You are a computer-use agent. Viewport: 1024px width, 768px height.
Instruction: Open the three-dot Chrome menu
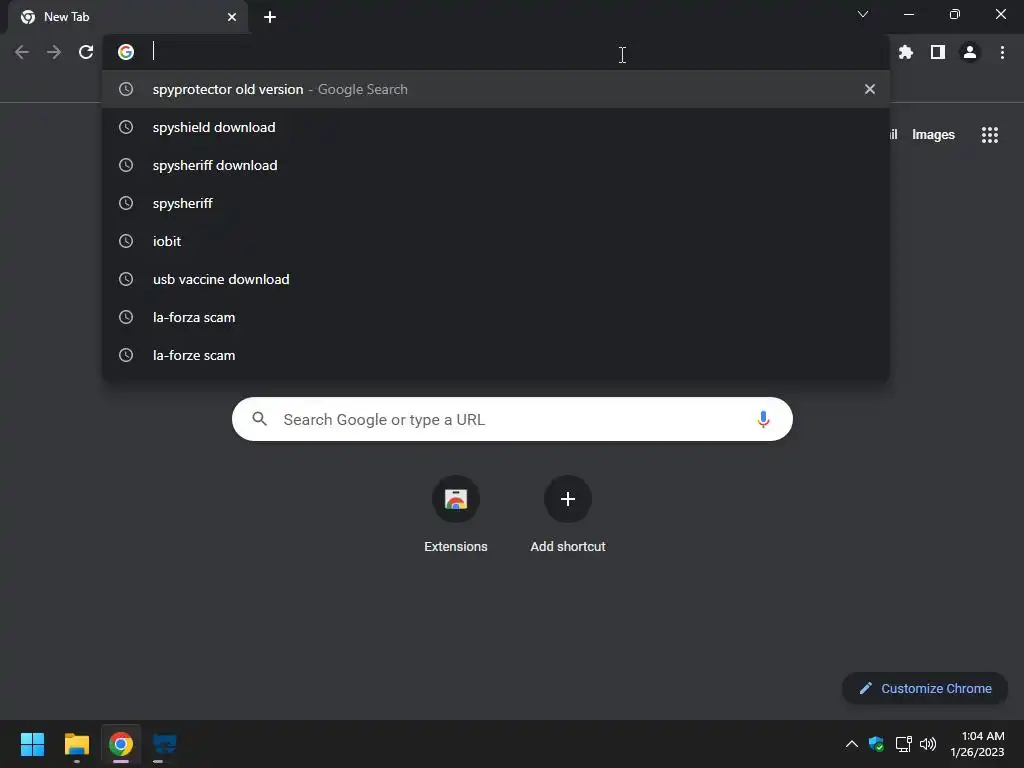pyautogui.click(x=1002, y=52)
